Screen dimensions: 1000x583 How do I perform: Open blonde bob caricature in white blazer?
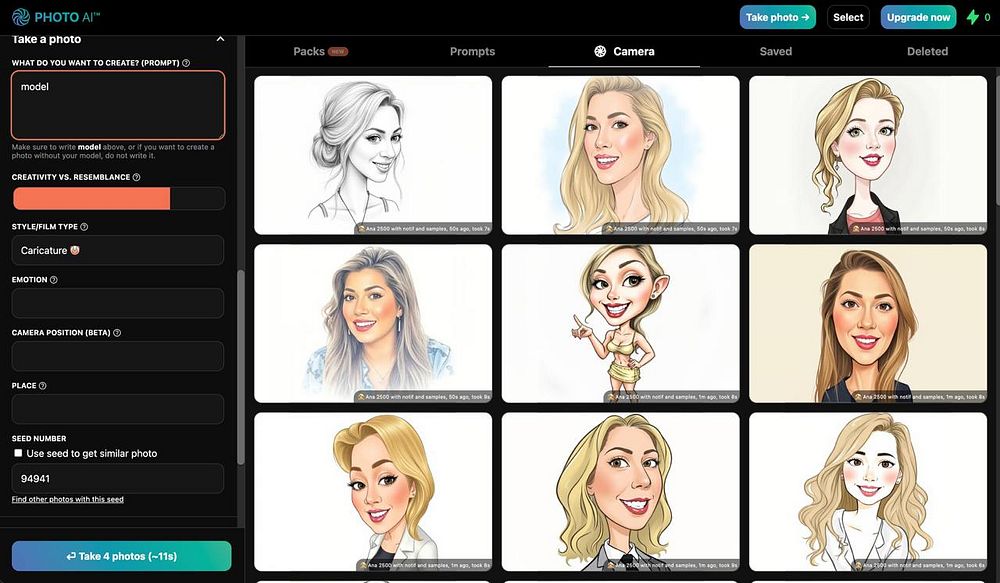pos(373,492)
